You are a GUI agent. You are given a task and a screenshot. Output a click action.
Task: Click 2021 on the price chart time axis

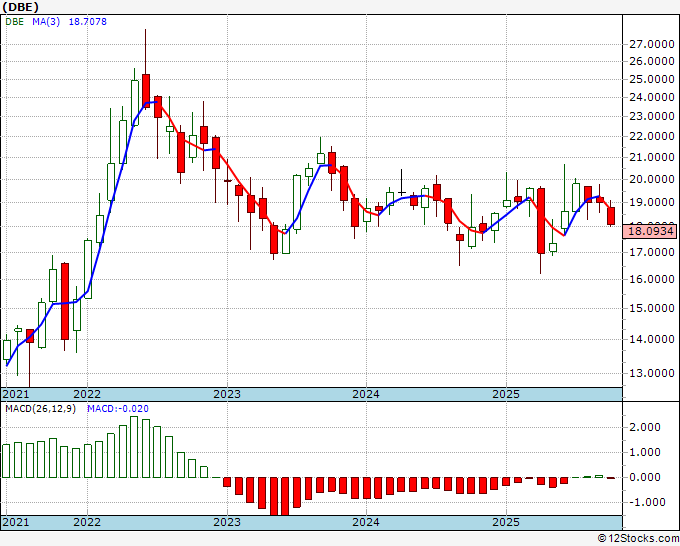(16, 394)
